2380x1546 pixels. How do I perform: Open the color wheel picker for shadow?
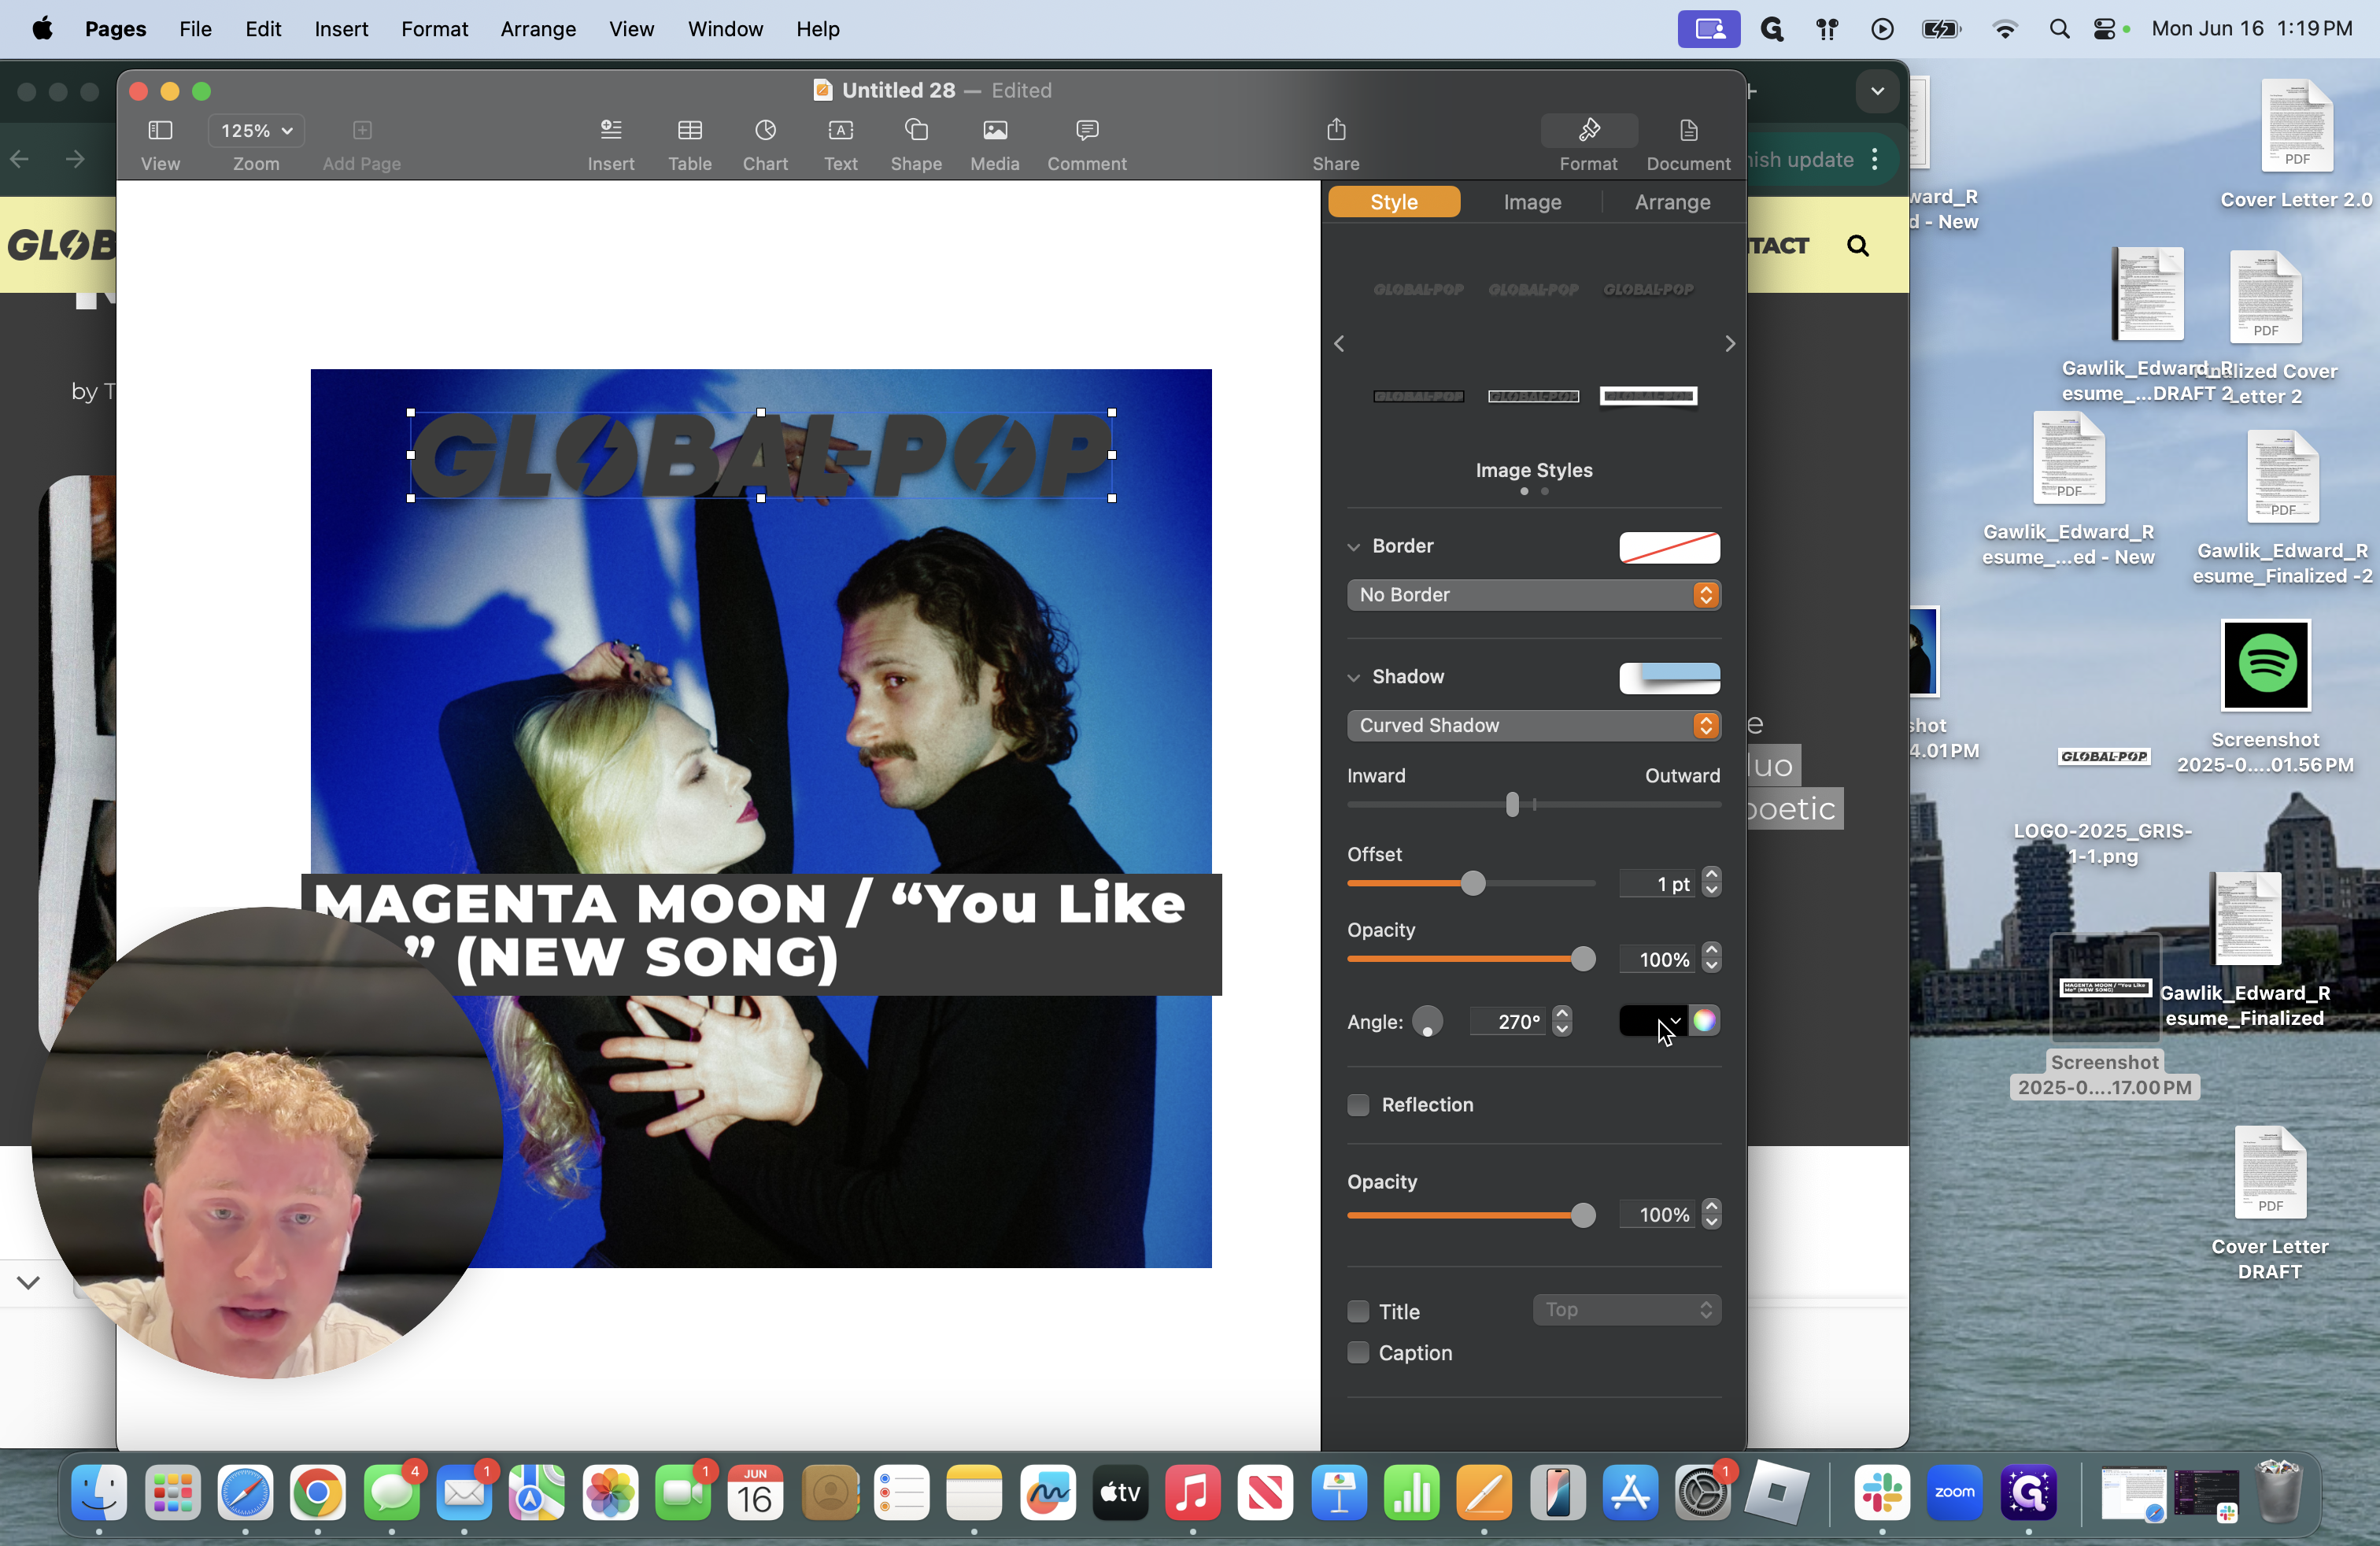click(x=1704, y=1020)
